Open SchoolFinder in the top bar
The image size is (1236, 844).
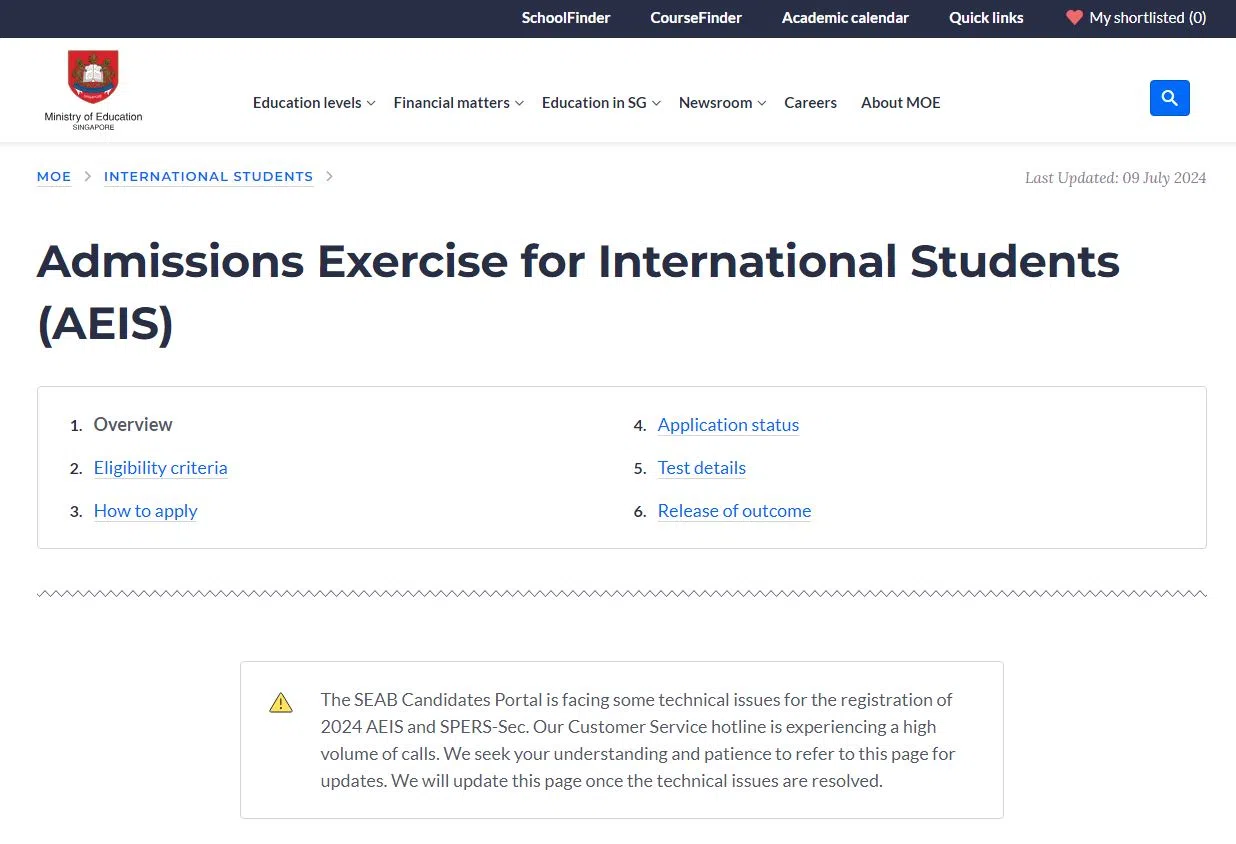click(x=565, y=18)
